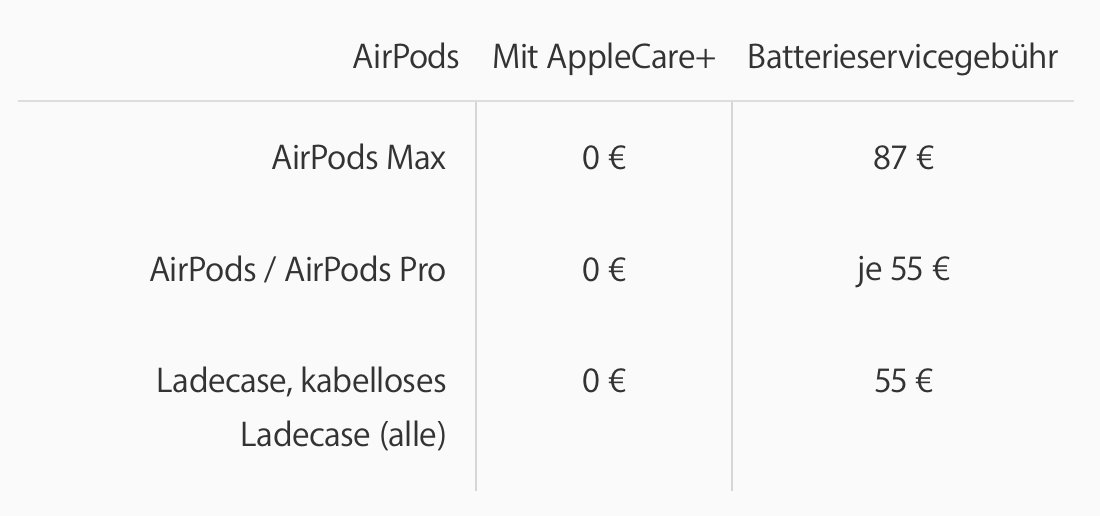Select the je 55 € battery fee cell
Image resolution: width=1100 pixels, height=516 pixels.
pyautogui.click(x=903, y=270)
